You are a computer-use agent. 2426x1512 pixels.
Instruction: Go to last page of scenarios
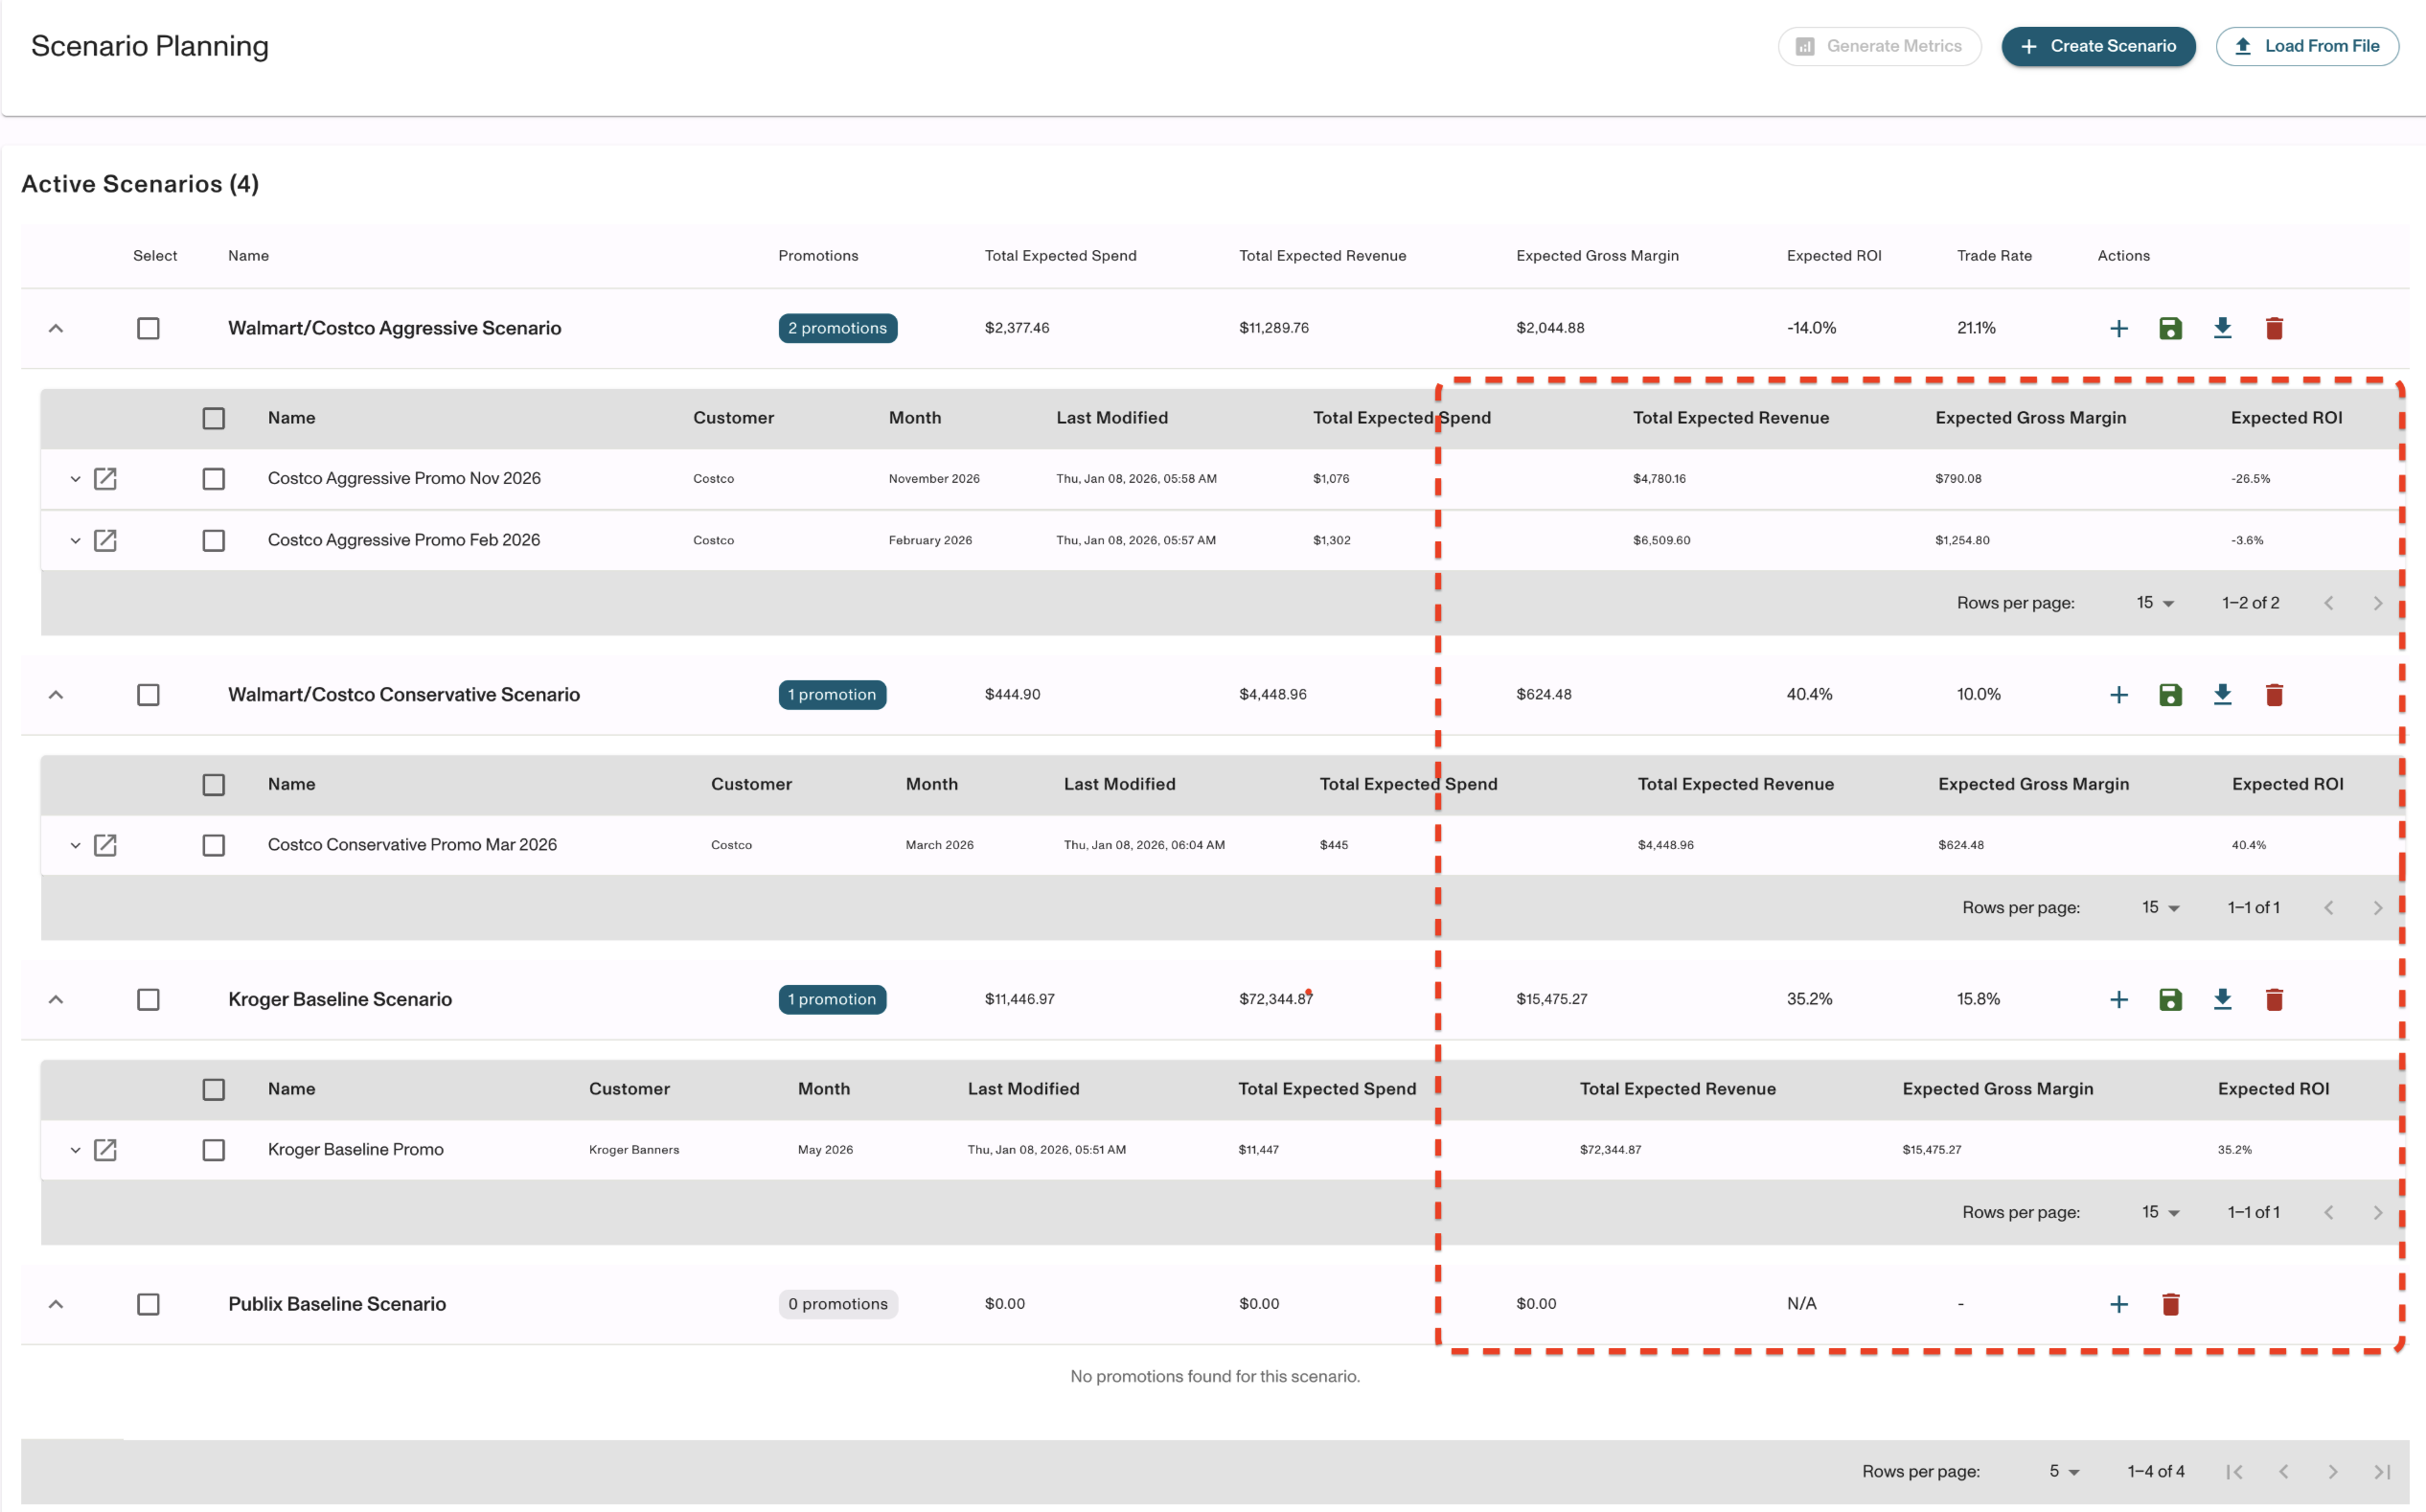[2382, 1471]
